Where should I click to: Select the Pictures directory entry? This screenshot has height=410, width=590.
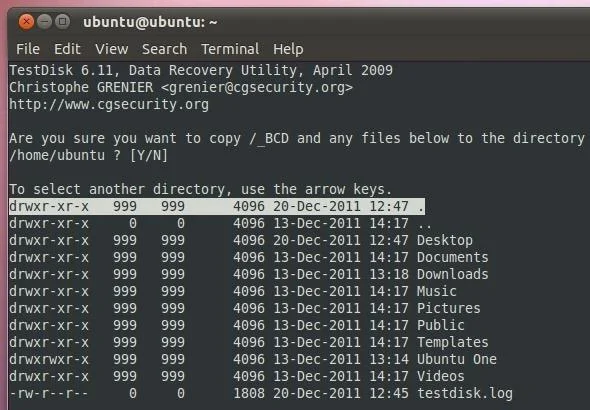pyautogui.click(x=245, y=308)
